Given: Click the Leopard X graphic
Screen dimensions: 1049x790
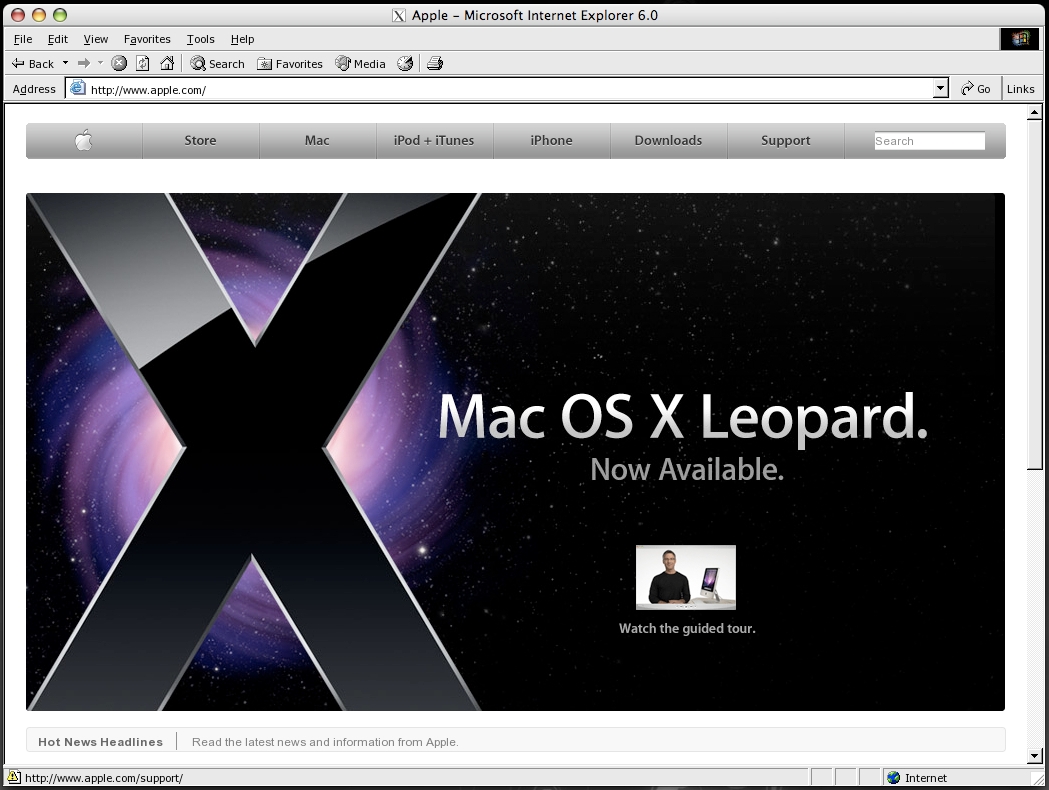Looking at the screenshot, I should coord(253,452).
